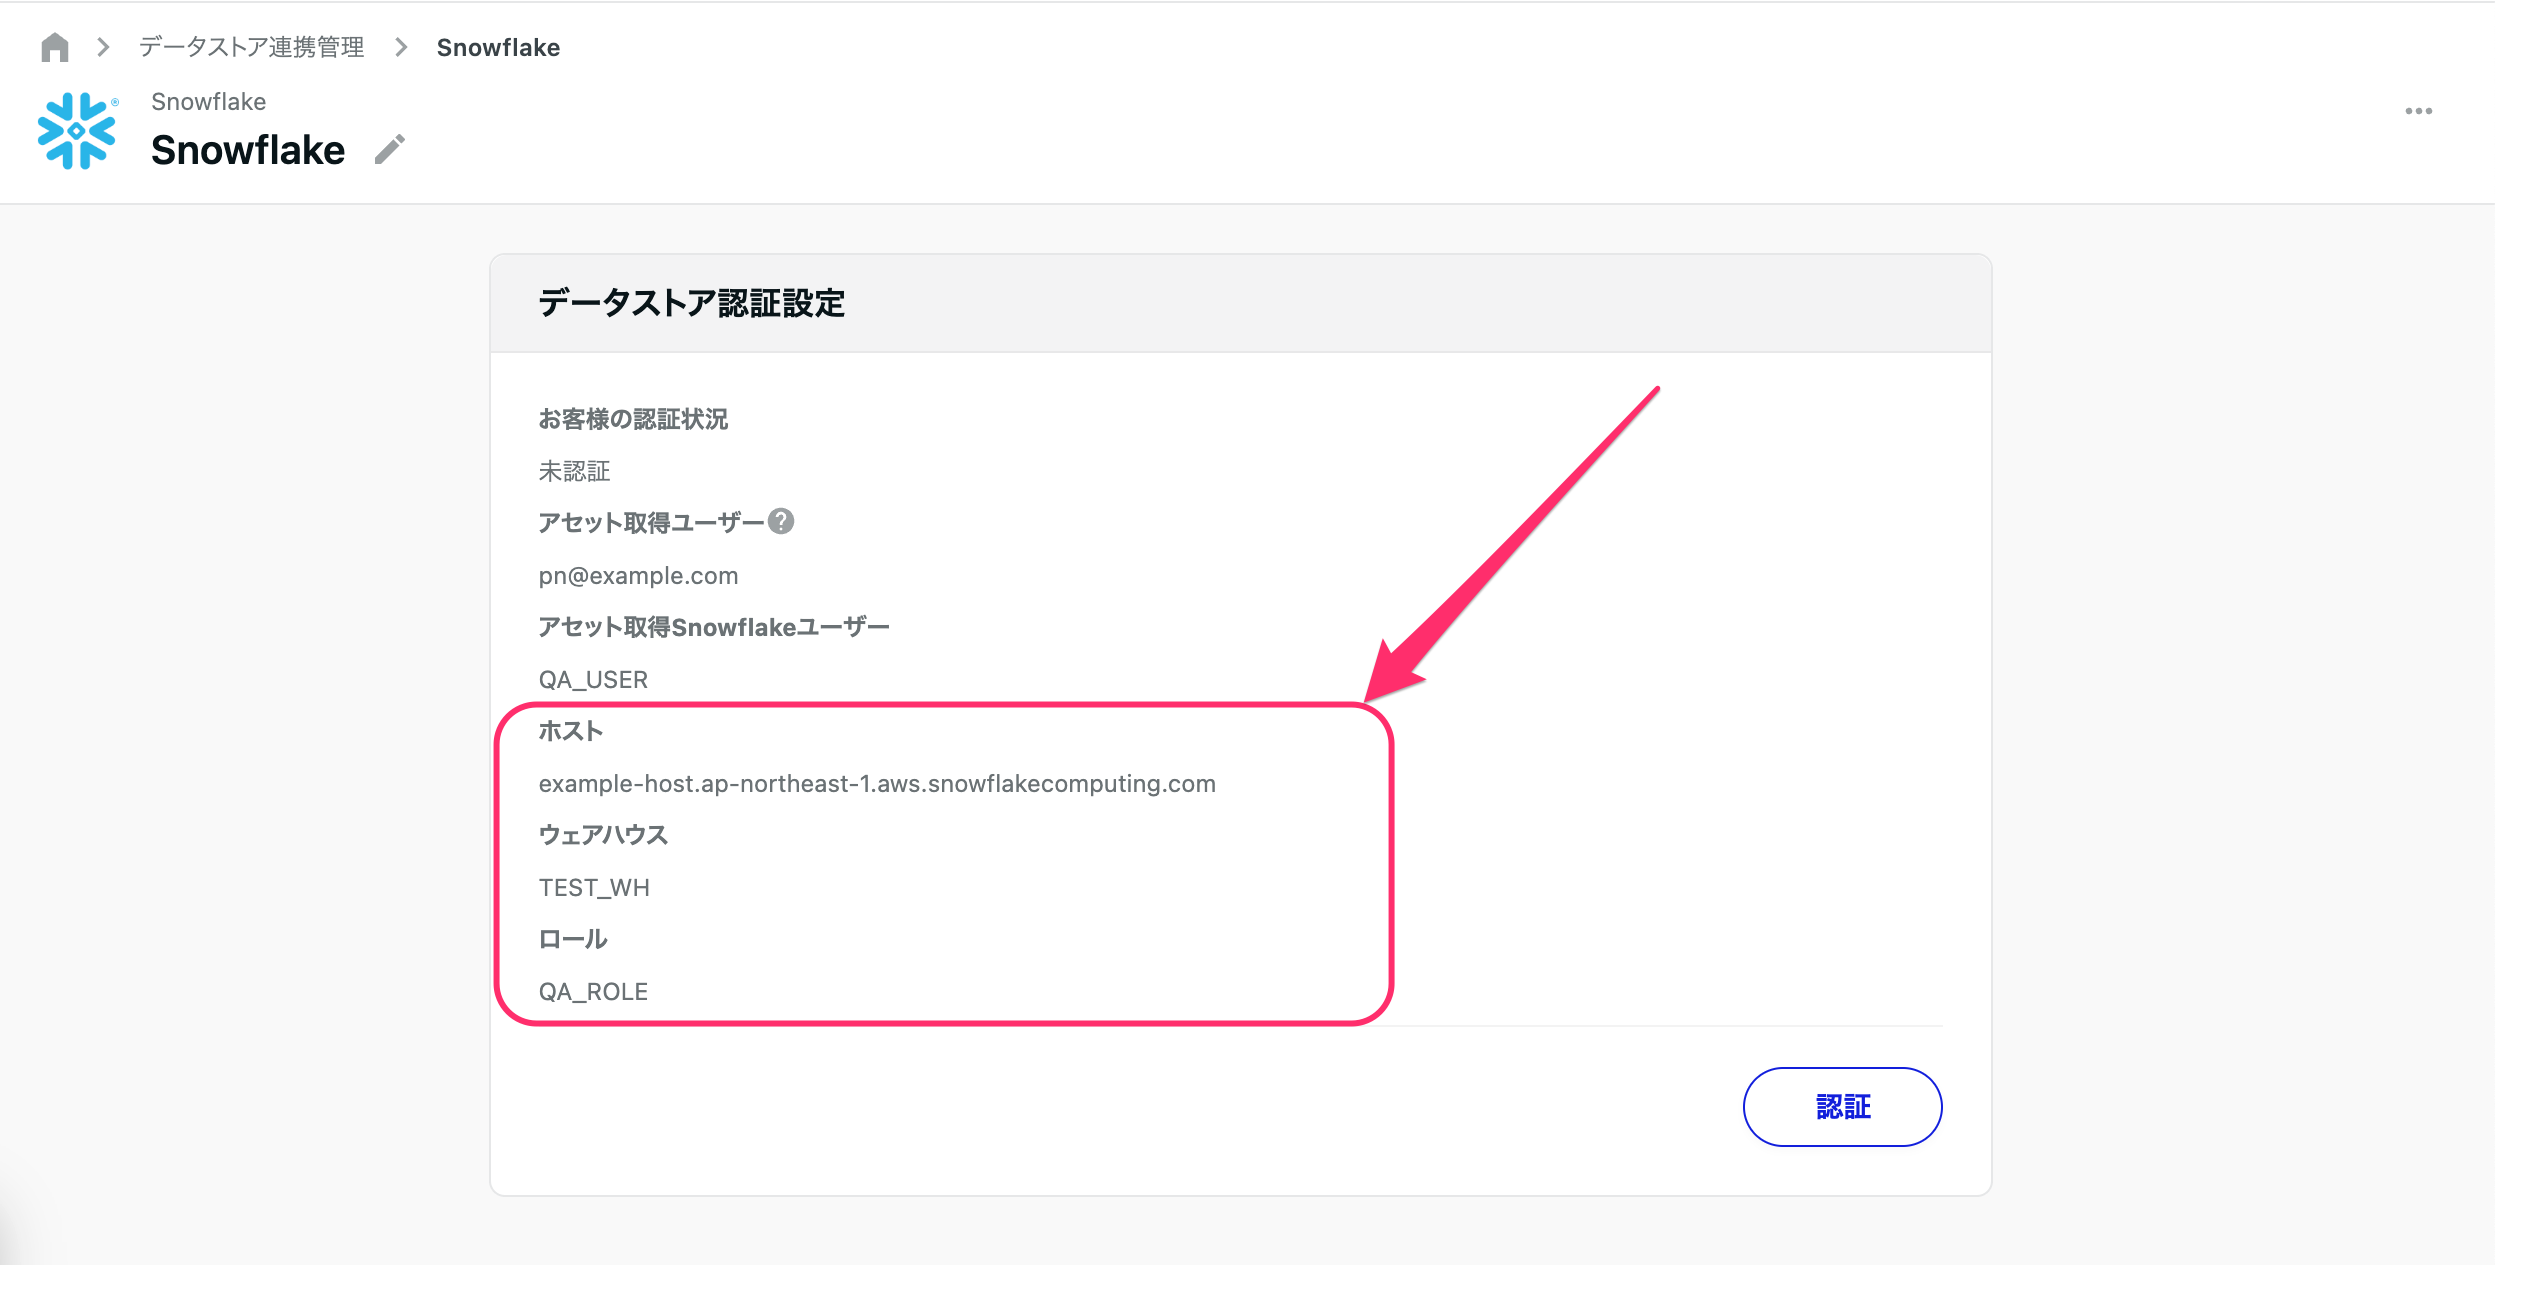Select the pn@example.com user text

(x=638, y=576)
